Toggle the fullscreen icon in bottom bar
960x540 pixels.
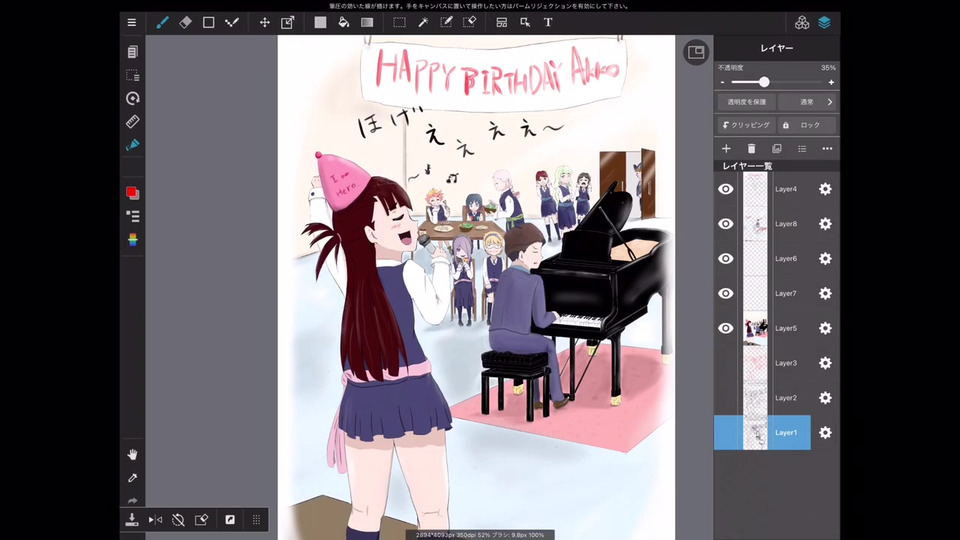230,520
